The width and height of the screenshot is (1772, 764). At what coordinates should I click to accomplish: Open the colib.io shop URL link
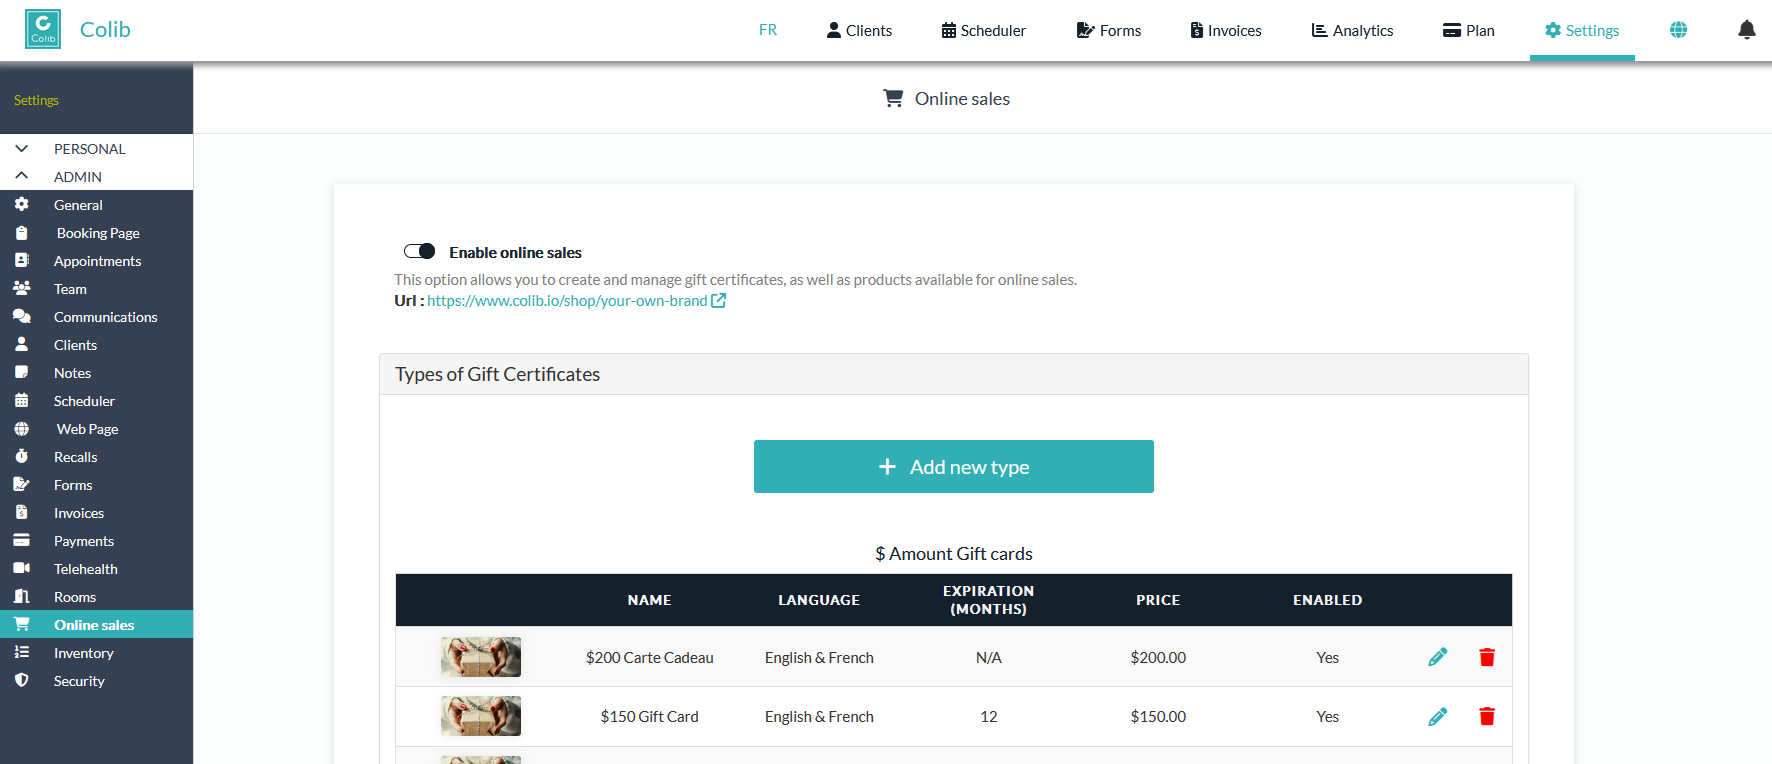(x=567, y=300)
